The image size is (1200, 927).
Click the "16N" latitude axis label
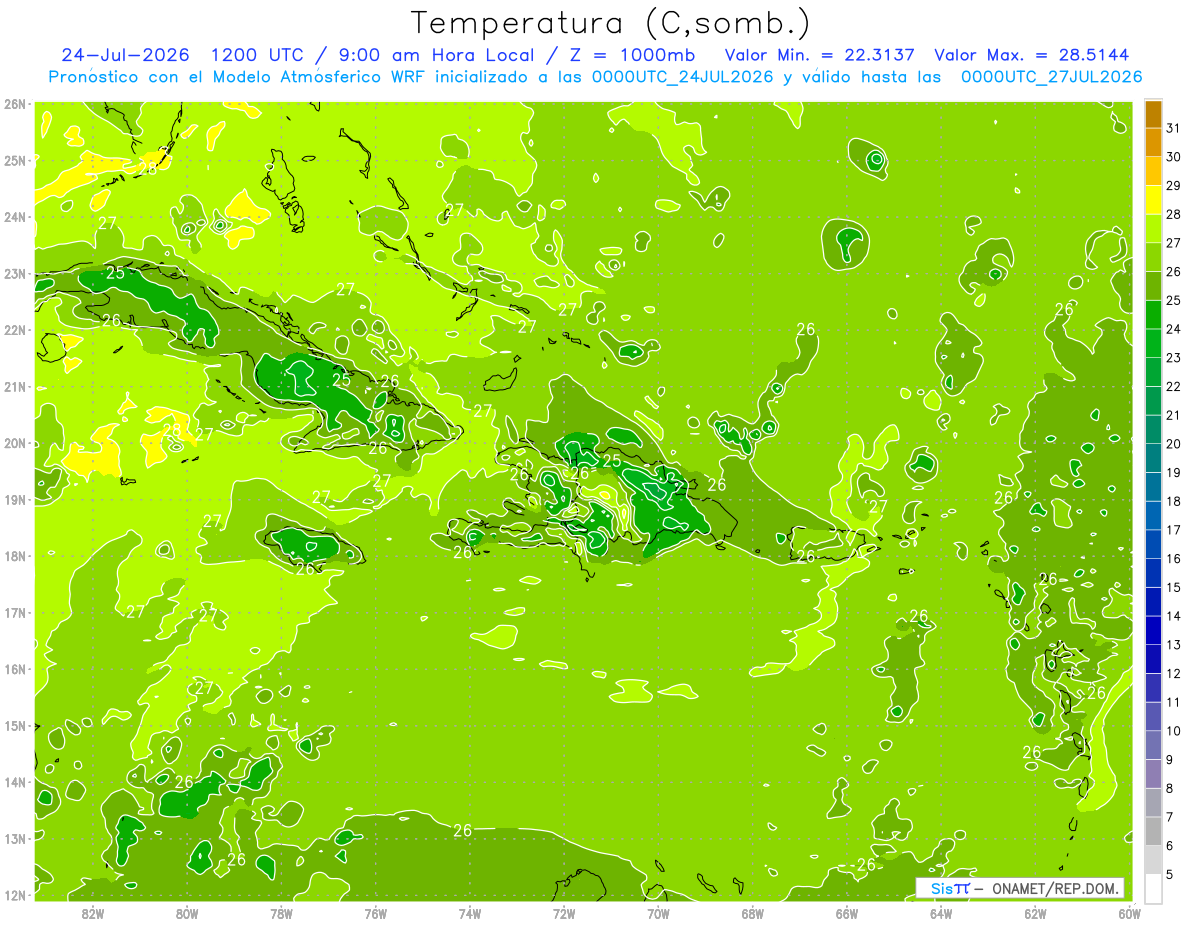(15, 669)
